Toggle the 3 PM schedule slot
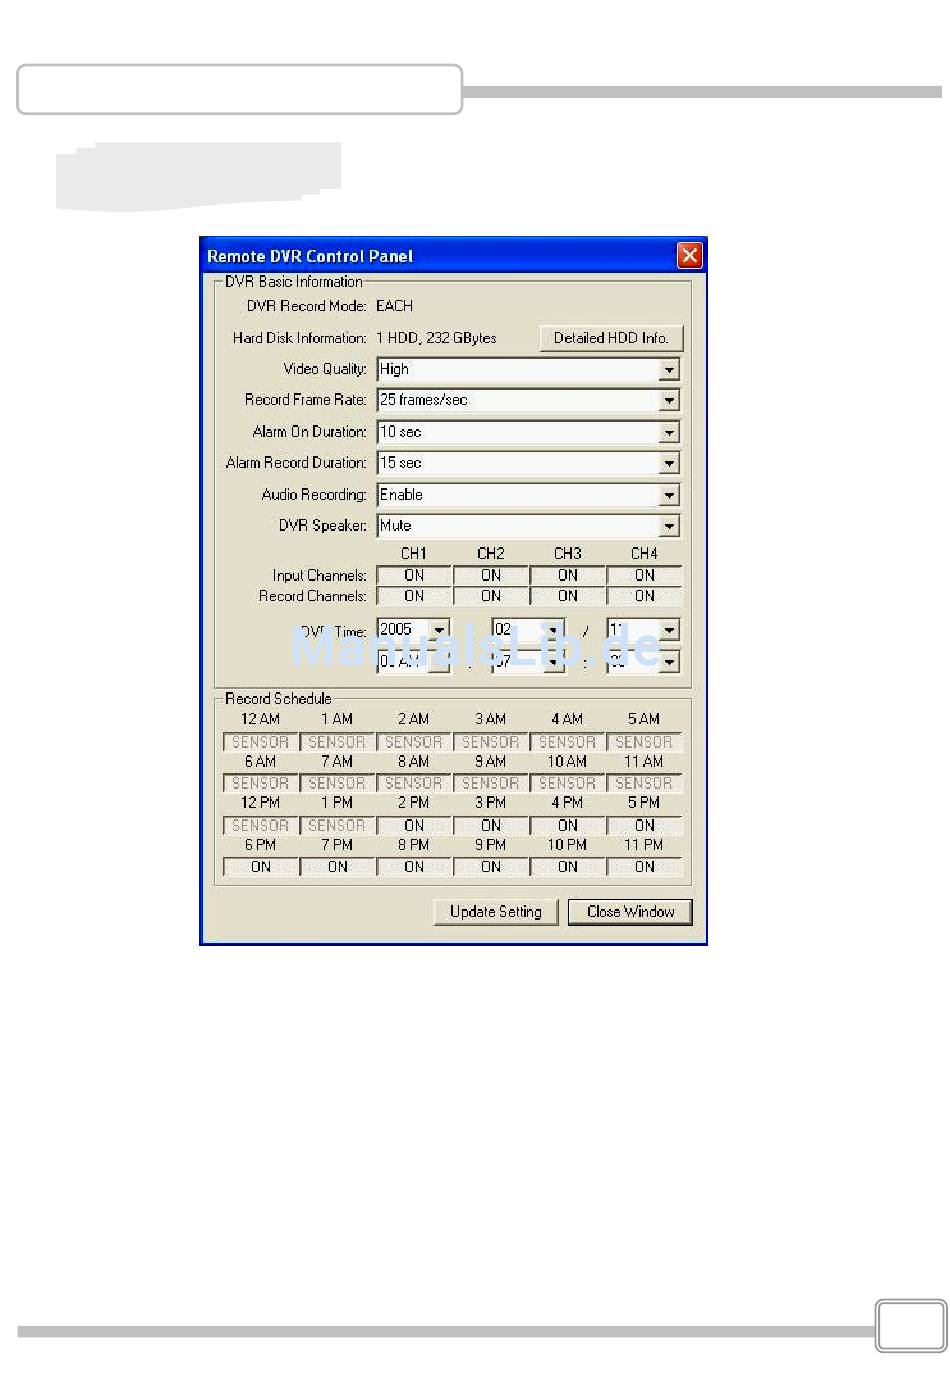 pos(491,825)
